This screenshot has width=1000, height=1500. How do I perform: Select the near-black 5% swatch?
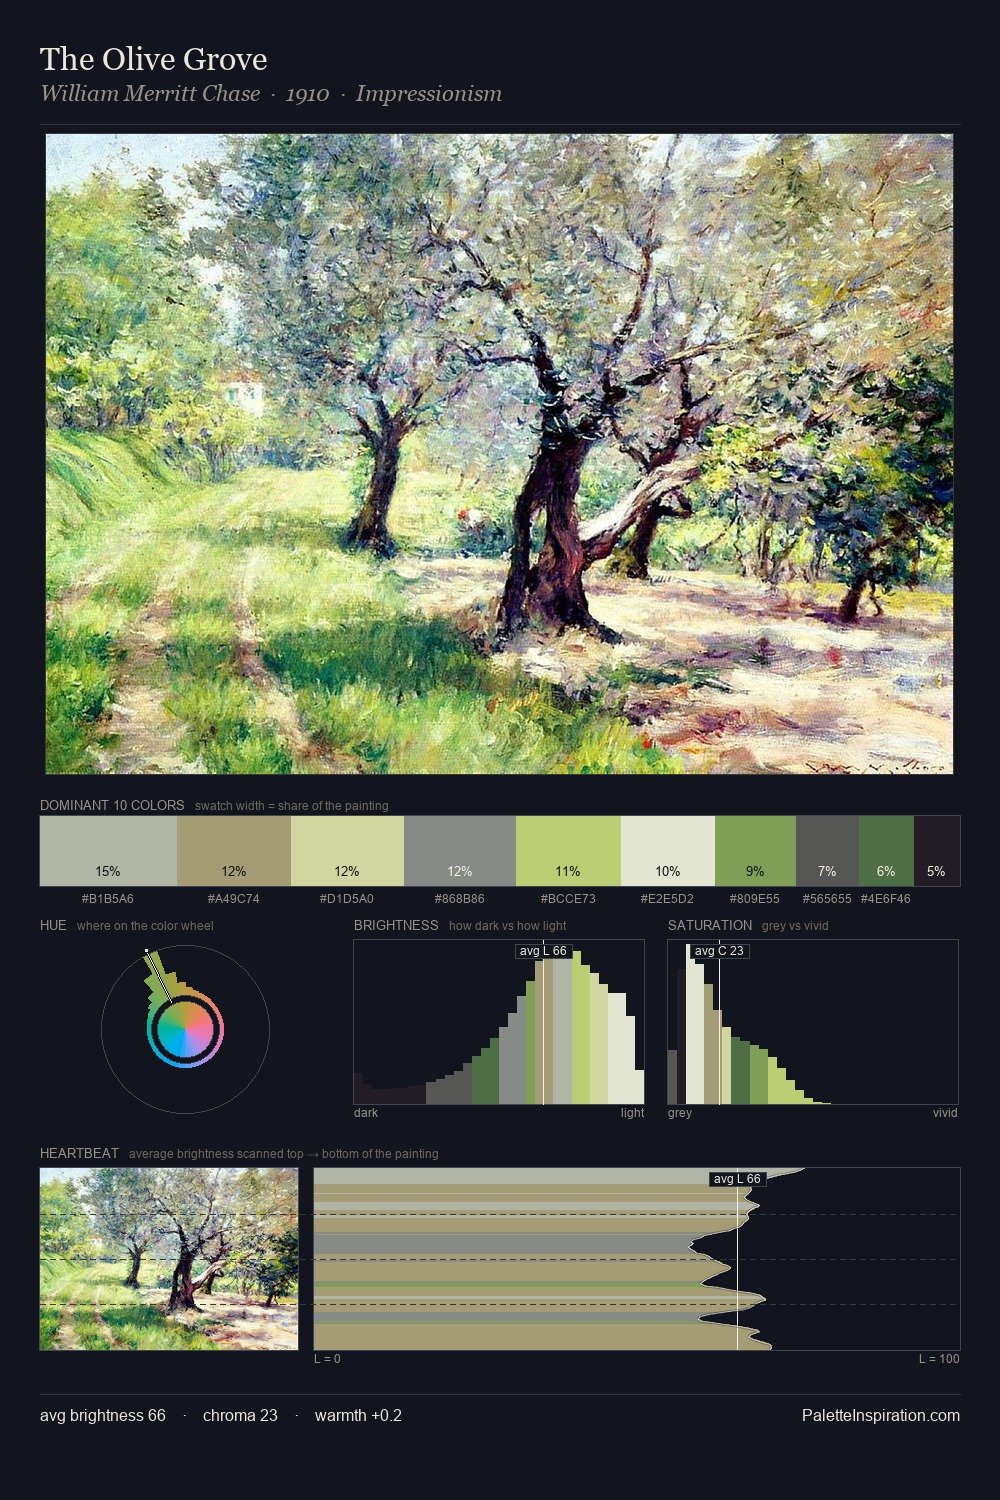[x=937, y=851]
